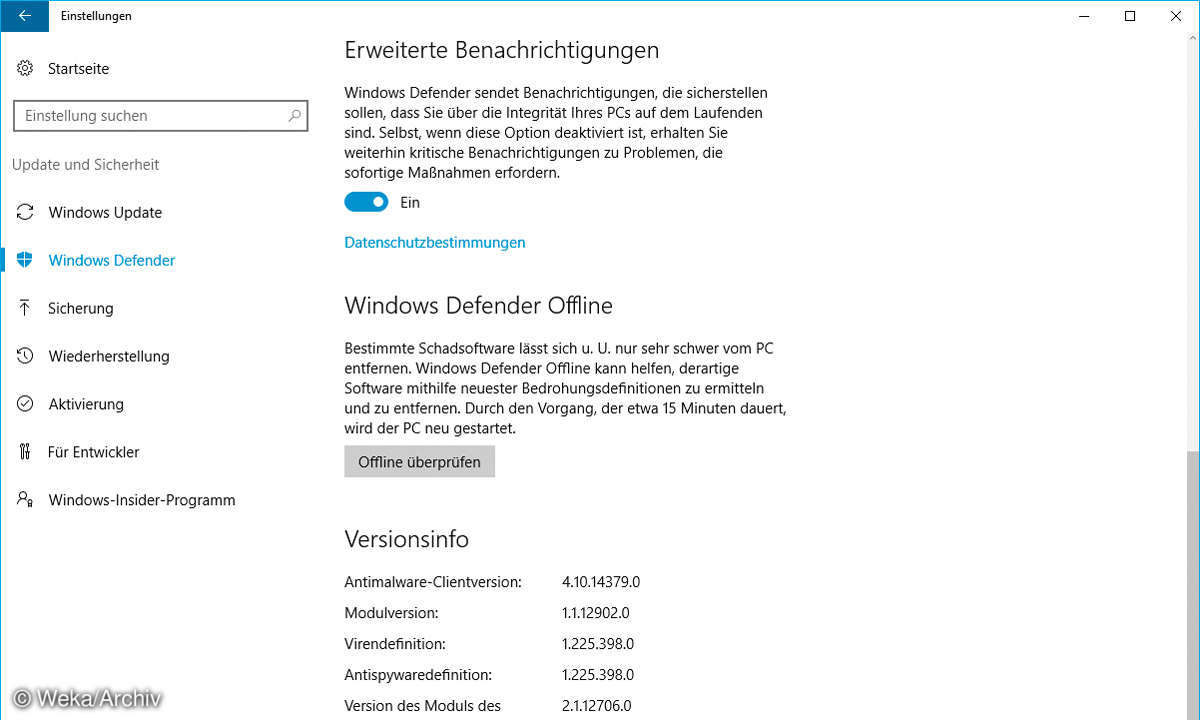
Task: Click the Windows Defender shield icon
Action: click(x=25, y=260)
